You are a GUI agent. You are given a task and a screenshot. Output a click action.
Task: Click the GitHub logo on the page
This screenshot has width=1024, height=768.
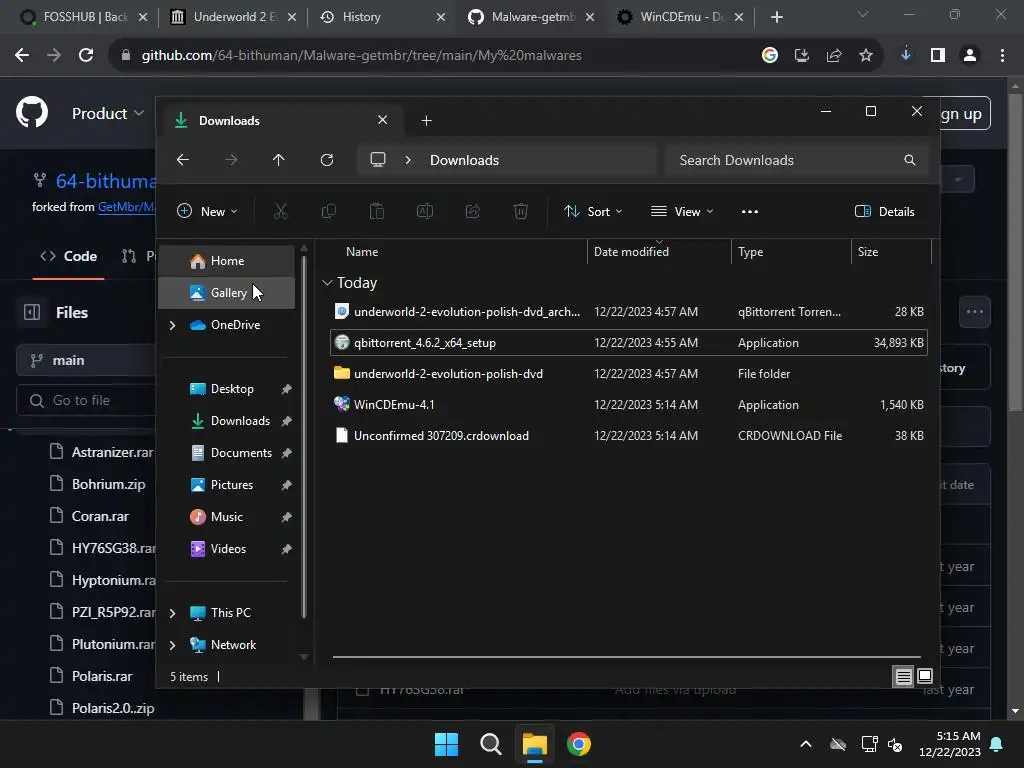(32, 112)
